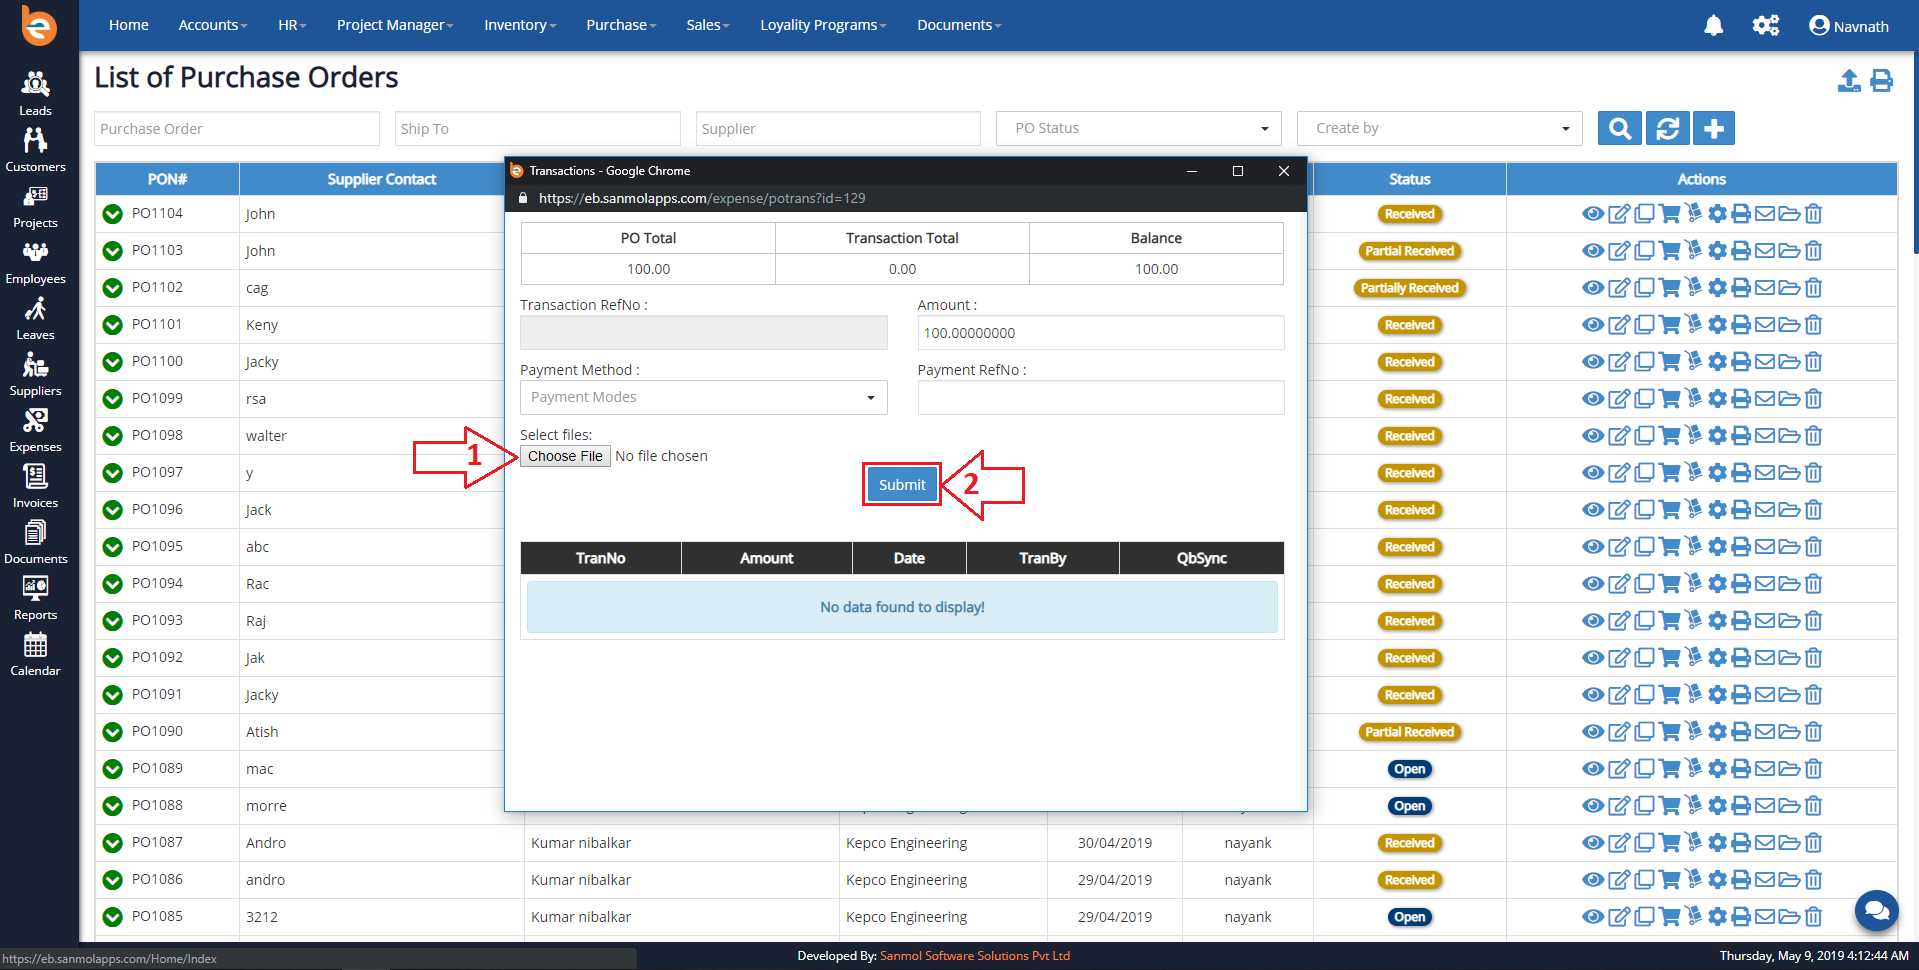Viewport: 1919px width, 970px height.
Task: Expand the Sales menu
Action: (708, 25)
